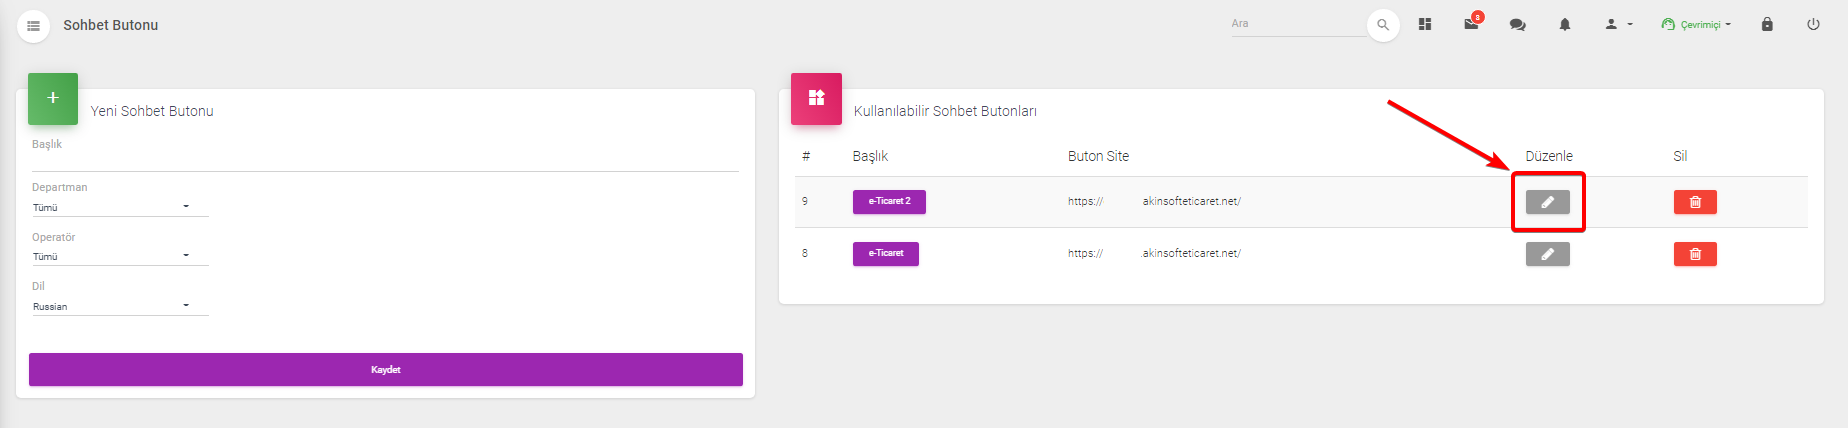Edit the e-Ticaret 2 button row
Screen dimensions: 1848x428
(1548, 202)
